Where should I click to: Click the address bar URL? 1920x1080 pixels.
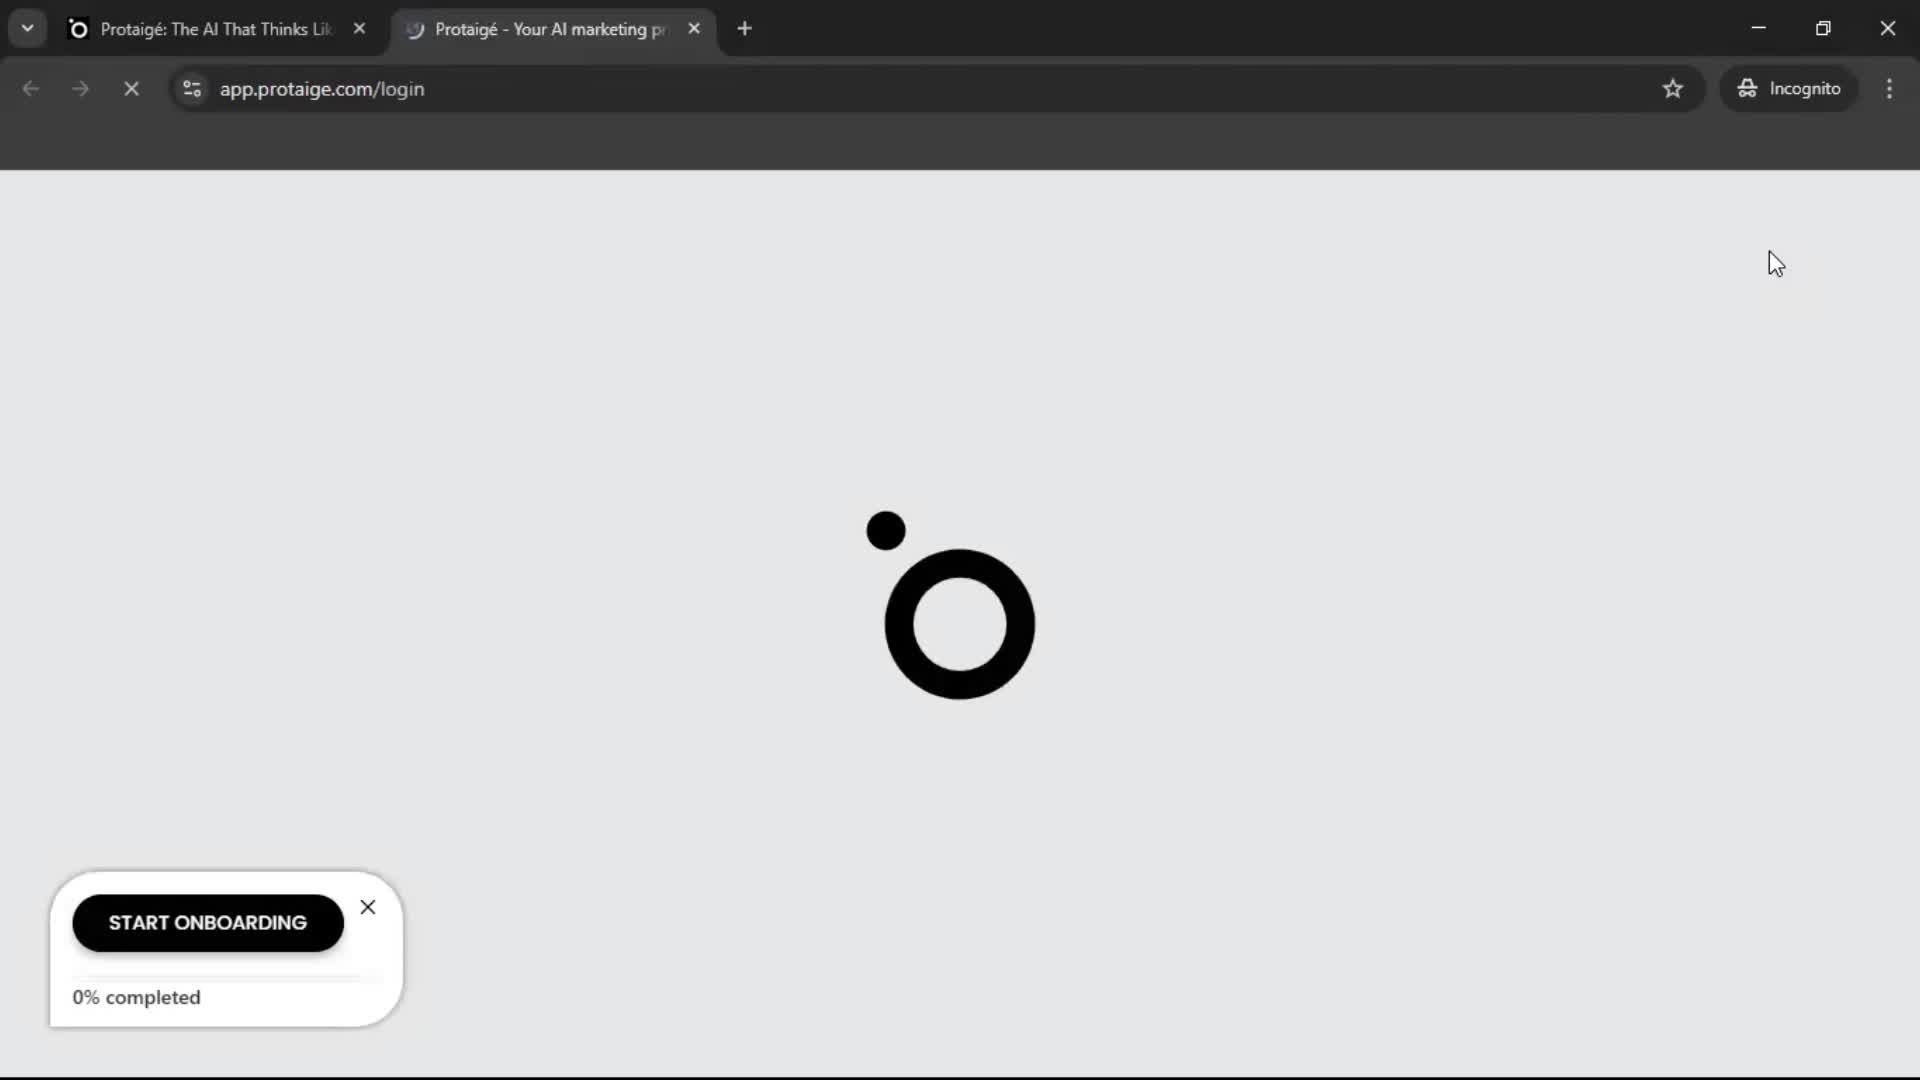(322, 89)
